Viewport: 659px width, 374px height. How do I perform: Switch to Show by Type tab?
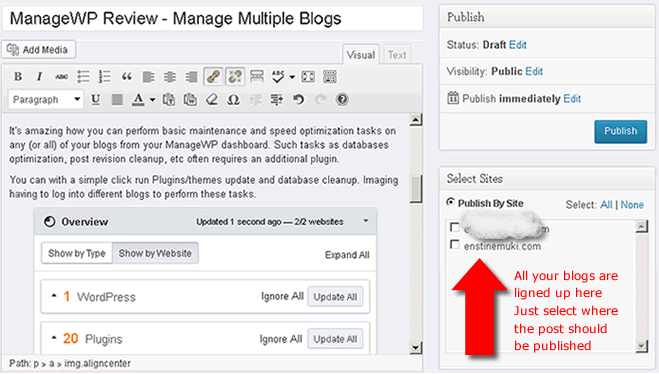click(76, 253)
